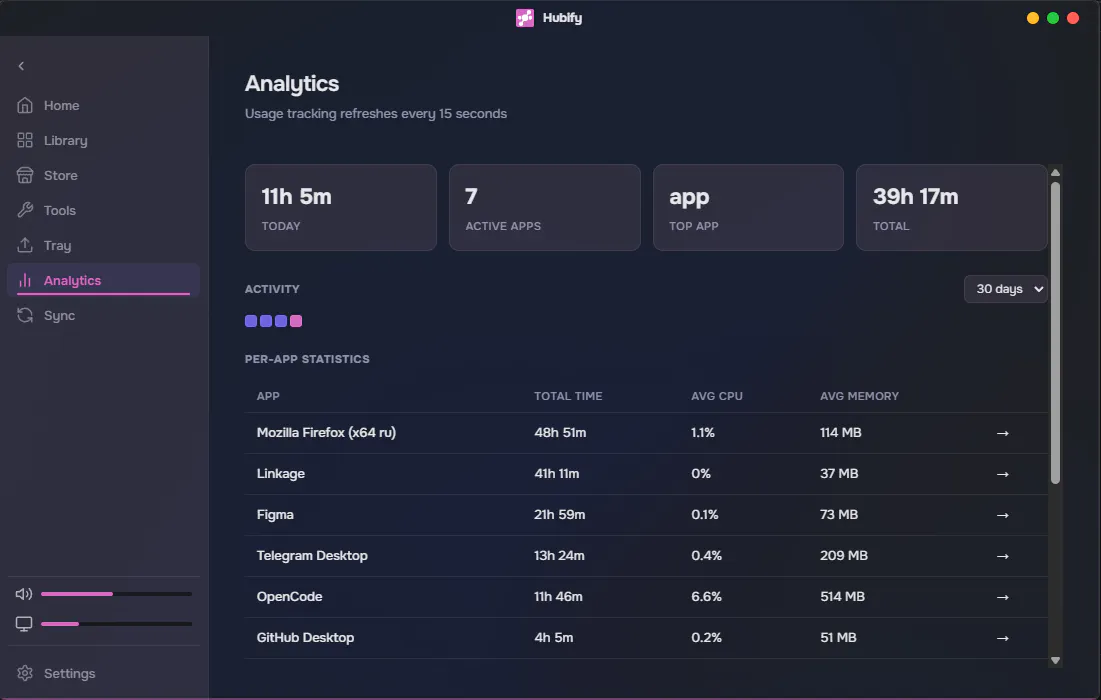Click the Store shop icon
1101x700 pixels.
25,176
